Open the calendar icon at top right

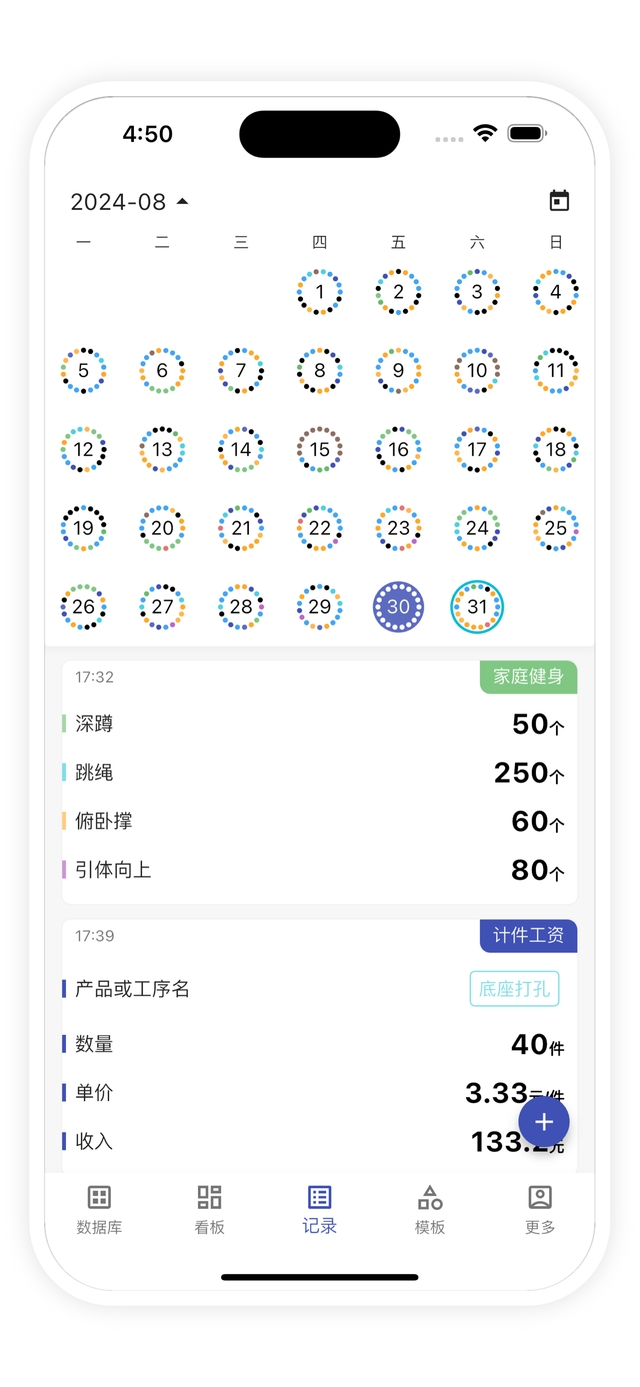tap(559, 201)
